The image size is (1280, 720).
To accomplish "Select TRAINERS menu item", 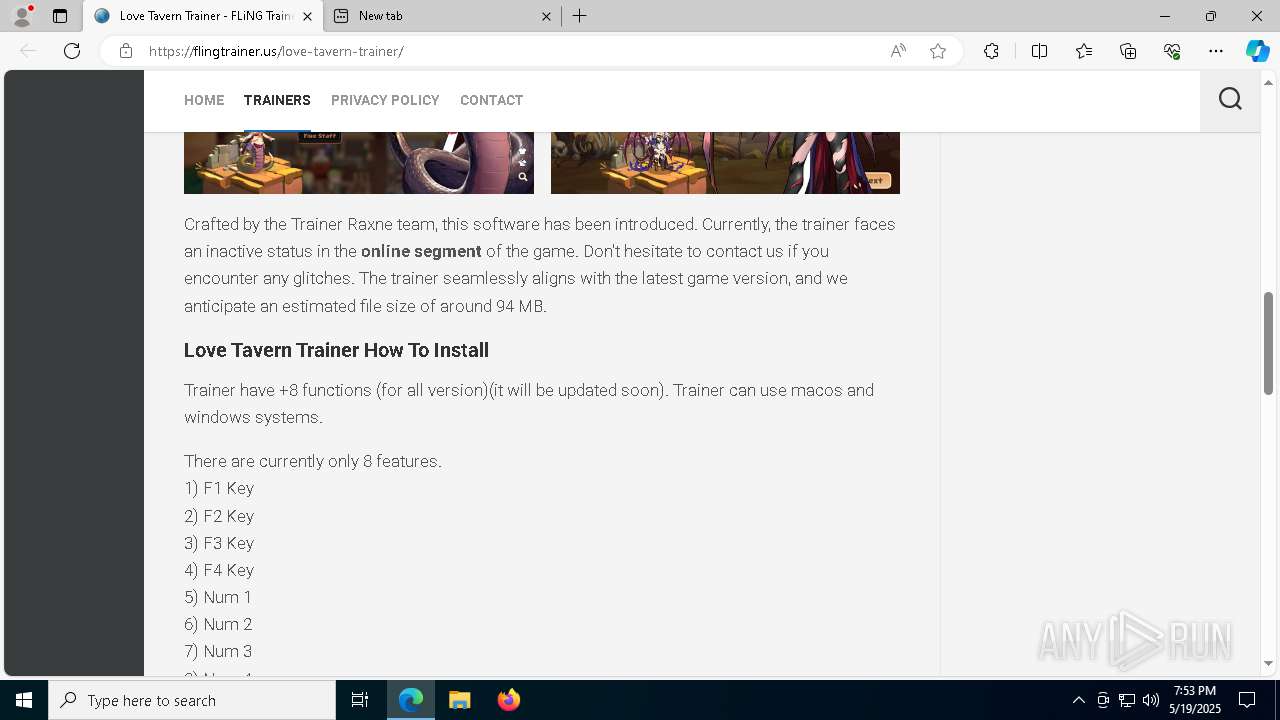I will (277, 100).
